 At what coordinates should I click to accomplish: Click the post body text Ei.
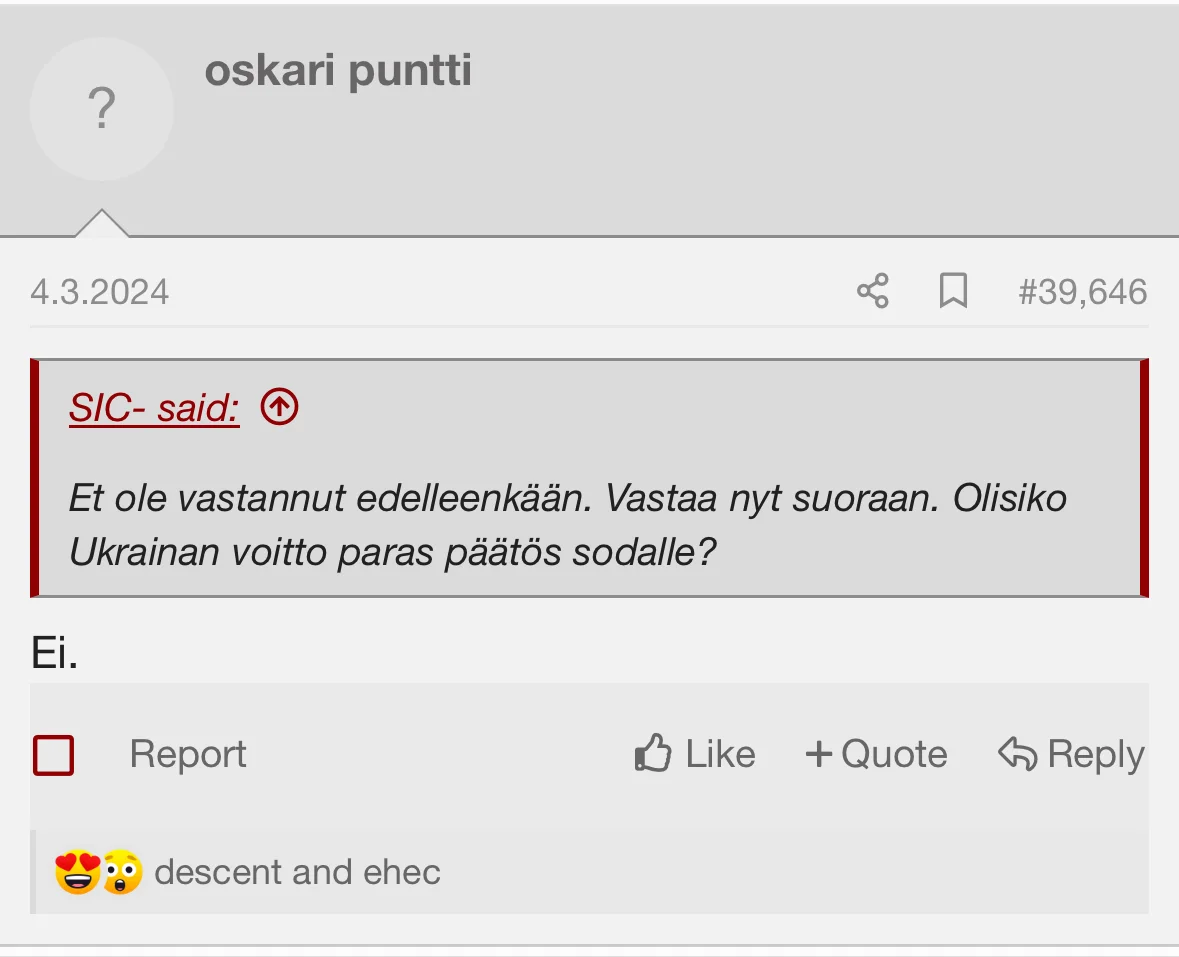54,654
